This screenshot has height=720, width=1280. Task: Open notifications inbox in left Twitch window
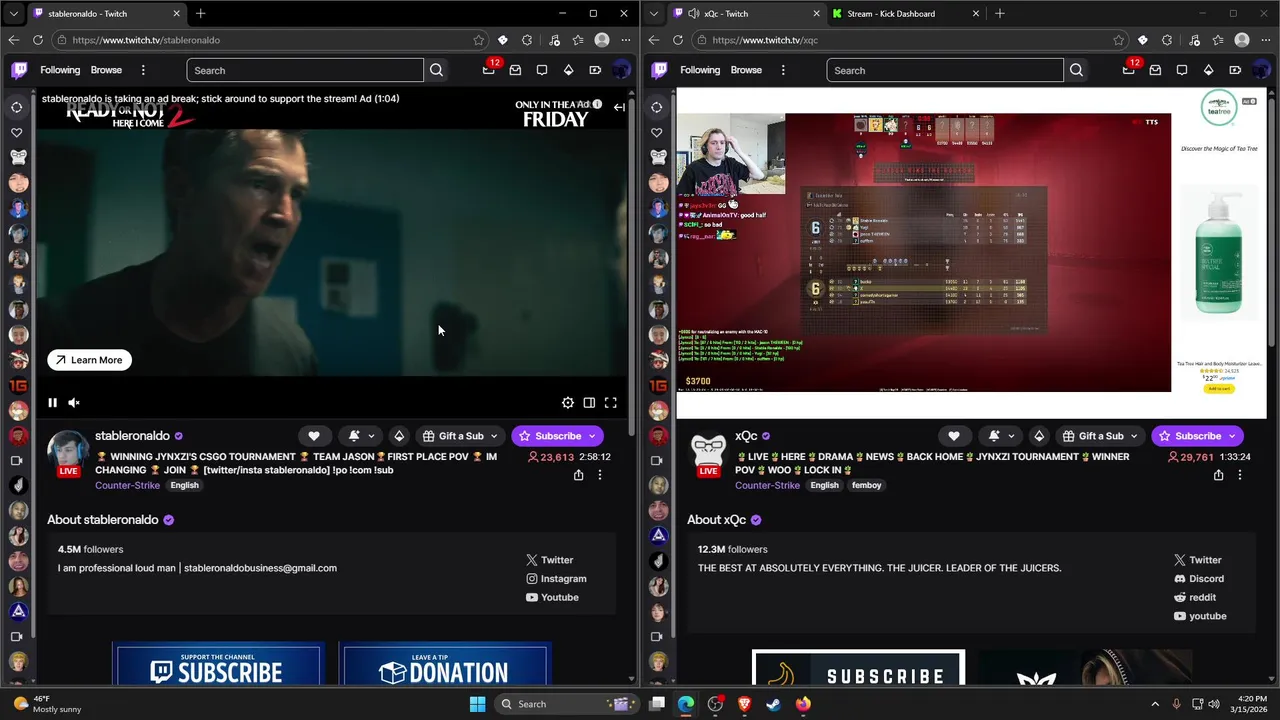515,70
